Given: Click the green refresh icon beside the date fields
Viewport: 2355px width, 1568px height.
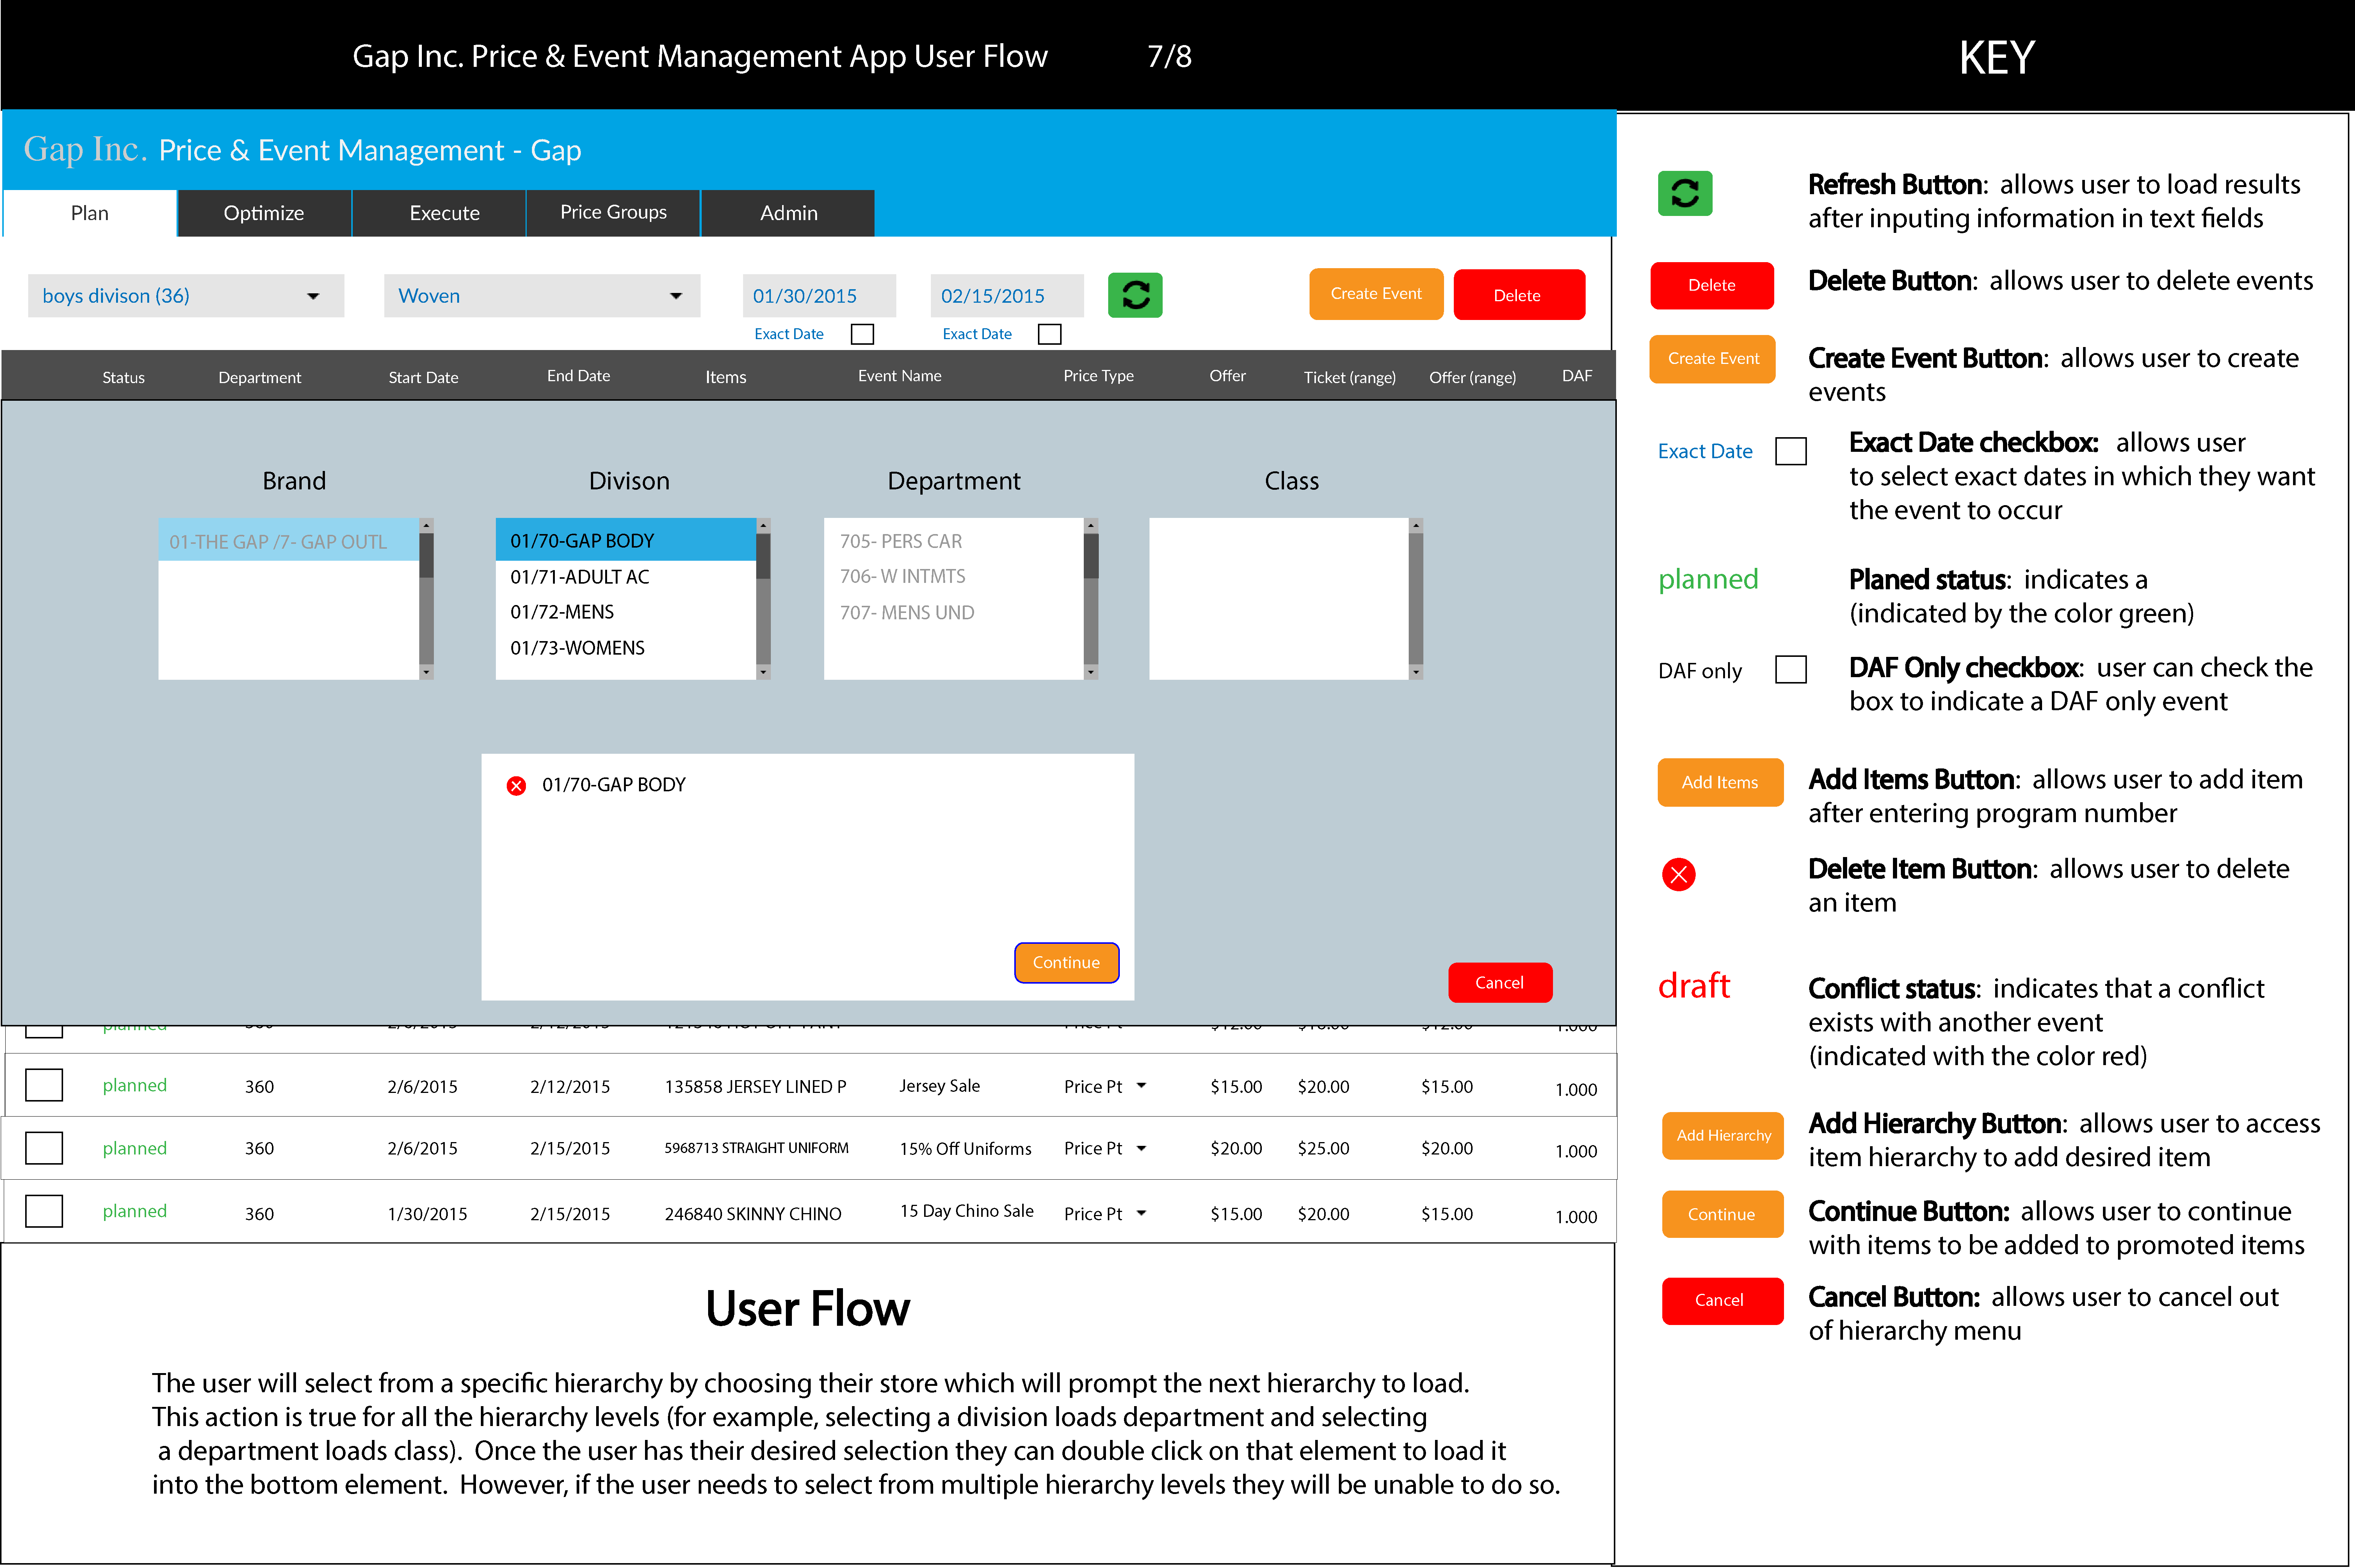Looking at the screenshot, I should point(1135,295).
